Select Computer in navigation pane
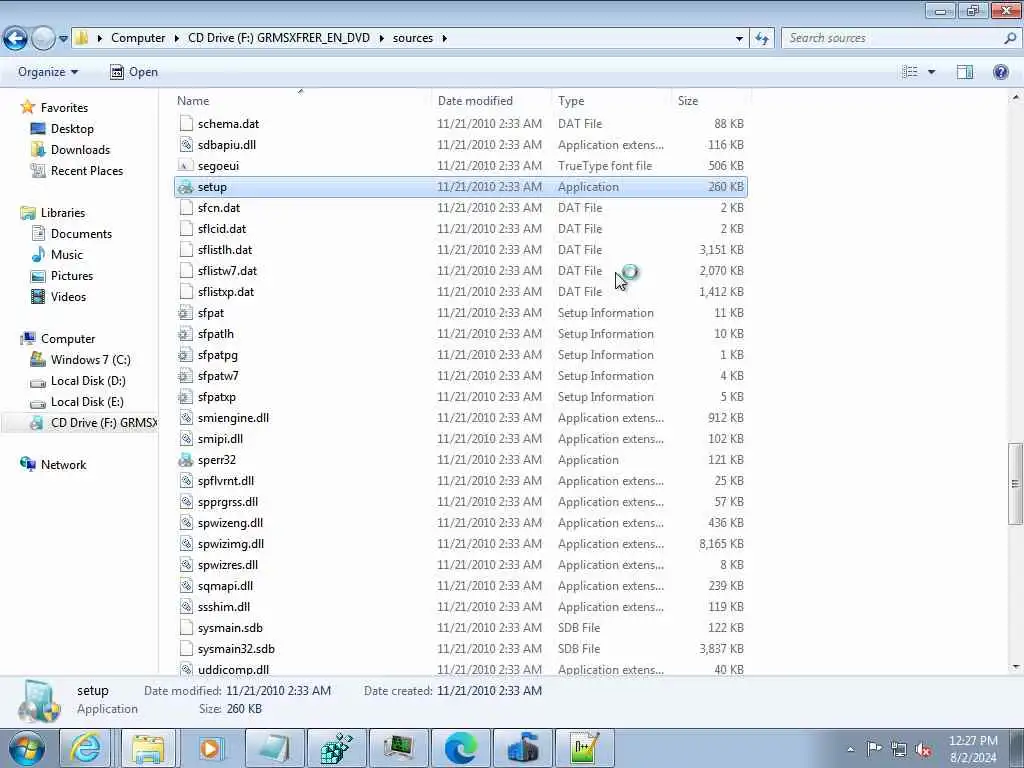1024x768 pixels. [x=68, y=339]
